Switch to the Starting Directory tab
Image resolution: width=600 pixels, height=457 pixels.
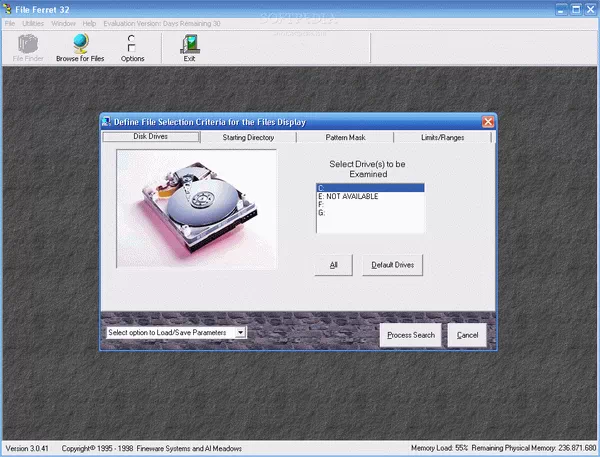[x=248, y=137]
